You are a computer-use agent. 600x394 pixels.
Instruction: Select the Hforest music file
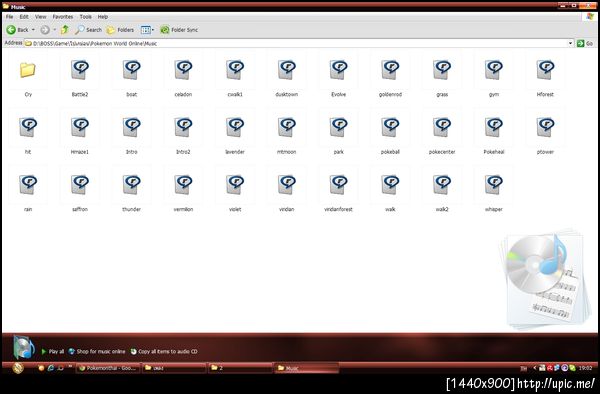[545, 70]
